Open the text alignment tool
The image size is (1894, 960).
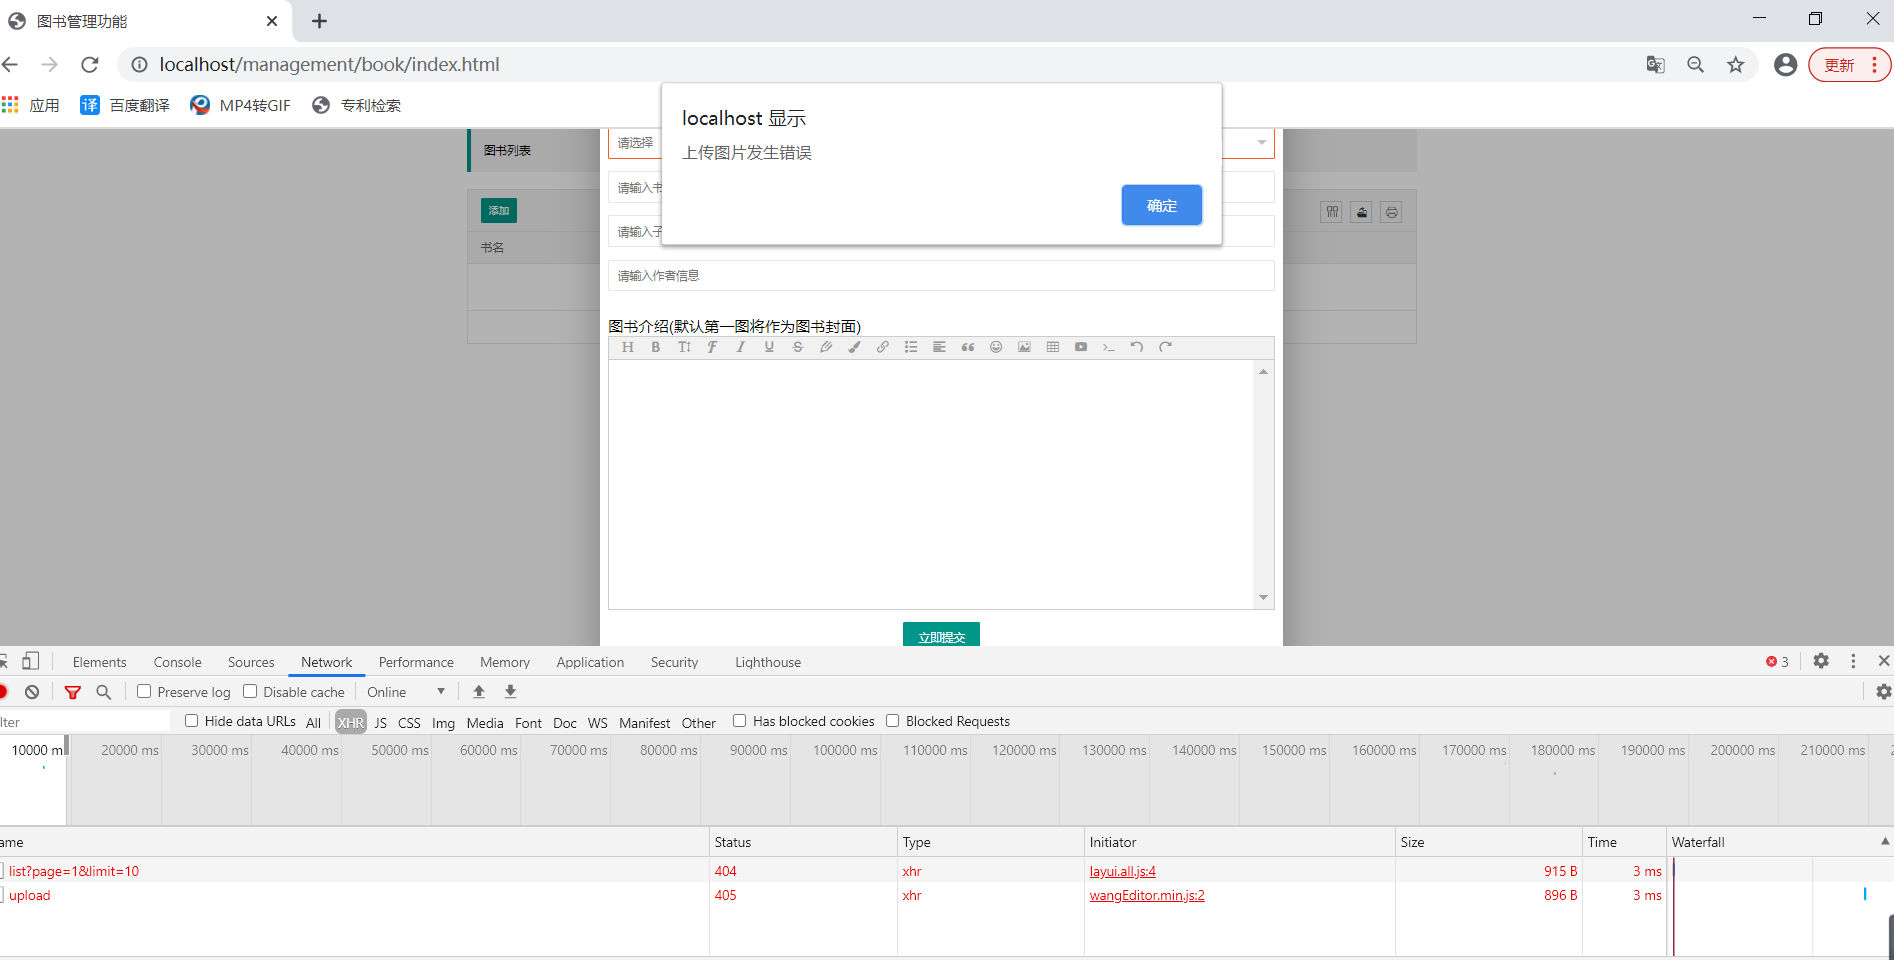pos(939,347)
